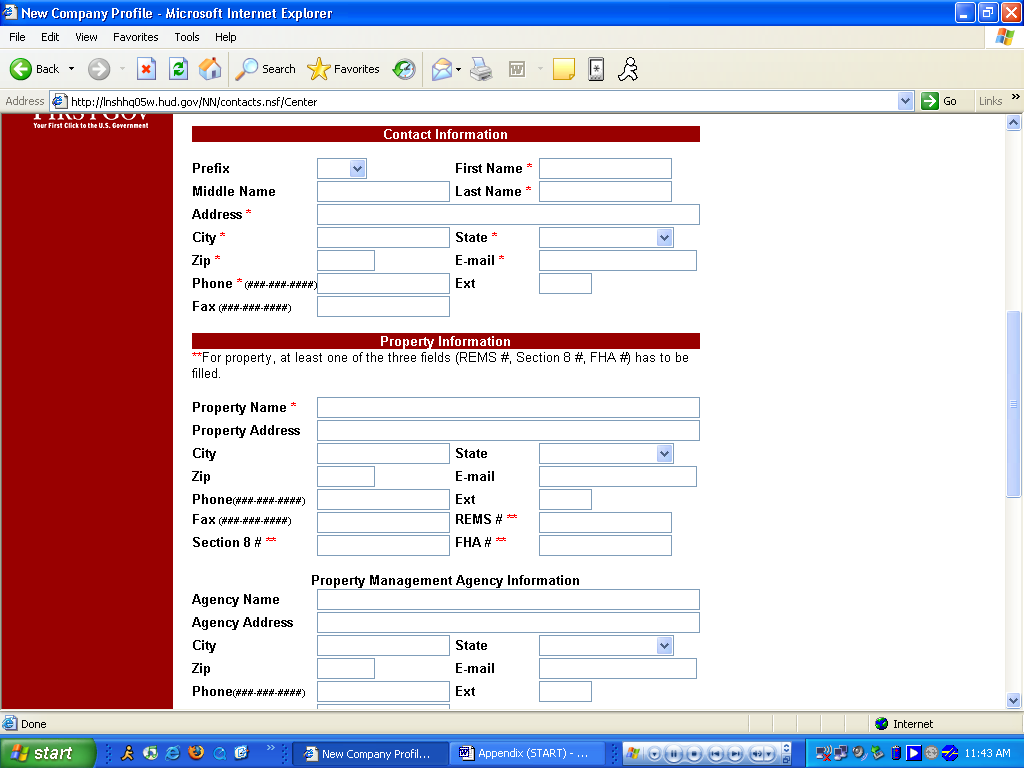Refresh the page using green arrows icon
Screen dimensions: 1024x768
pyautogui.click(x=178, y=69)
